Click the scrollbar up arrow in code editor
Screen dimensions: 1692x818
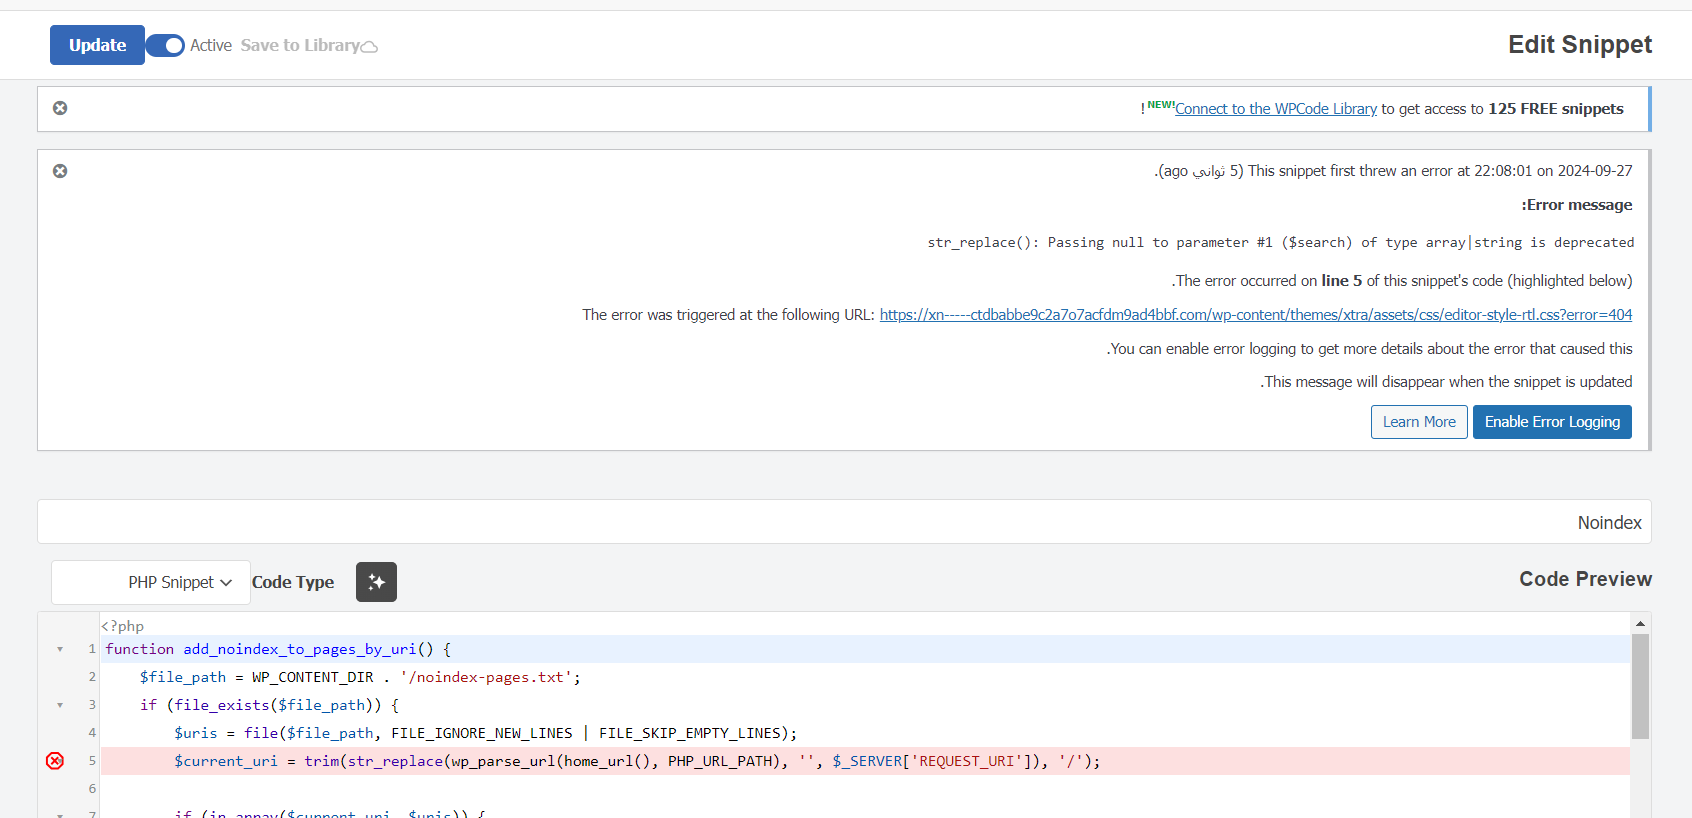point(1640,623)
